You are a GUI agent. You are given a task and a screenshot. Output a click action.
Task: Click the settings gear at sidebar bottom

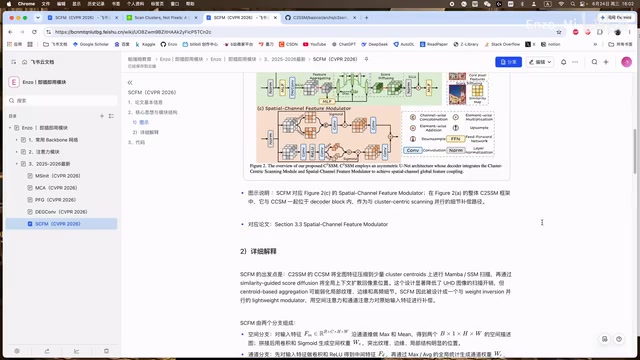click(x=17, y=351)
